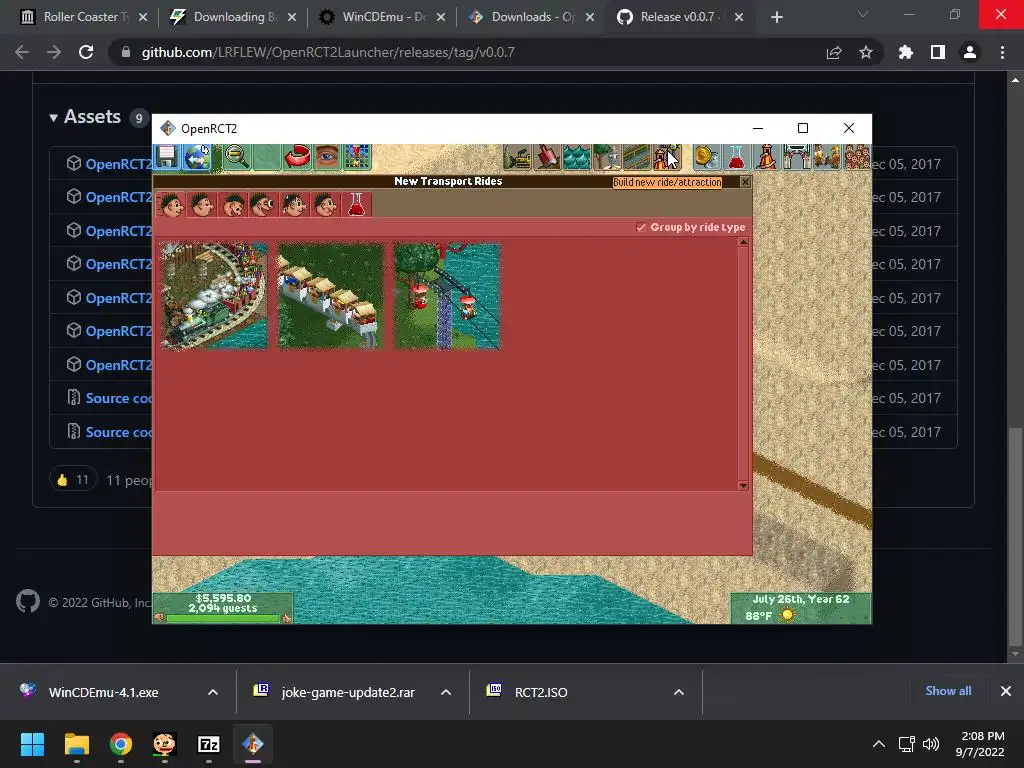1024x768 pixels.
Task: Open finances with the gold coin icon
Action: tap(707, 157)
